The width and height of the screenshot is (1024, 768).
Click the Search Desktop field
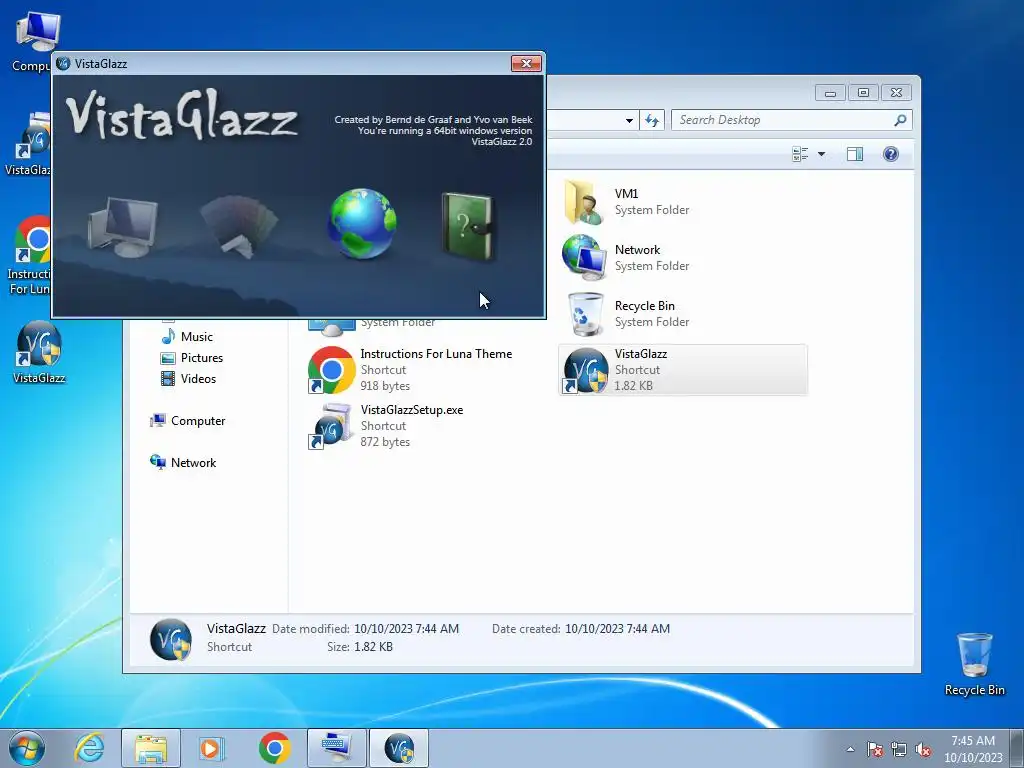coord(792,120)
